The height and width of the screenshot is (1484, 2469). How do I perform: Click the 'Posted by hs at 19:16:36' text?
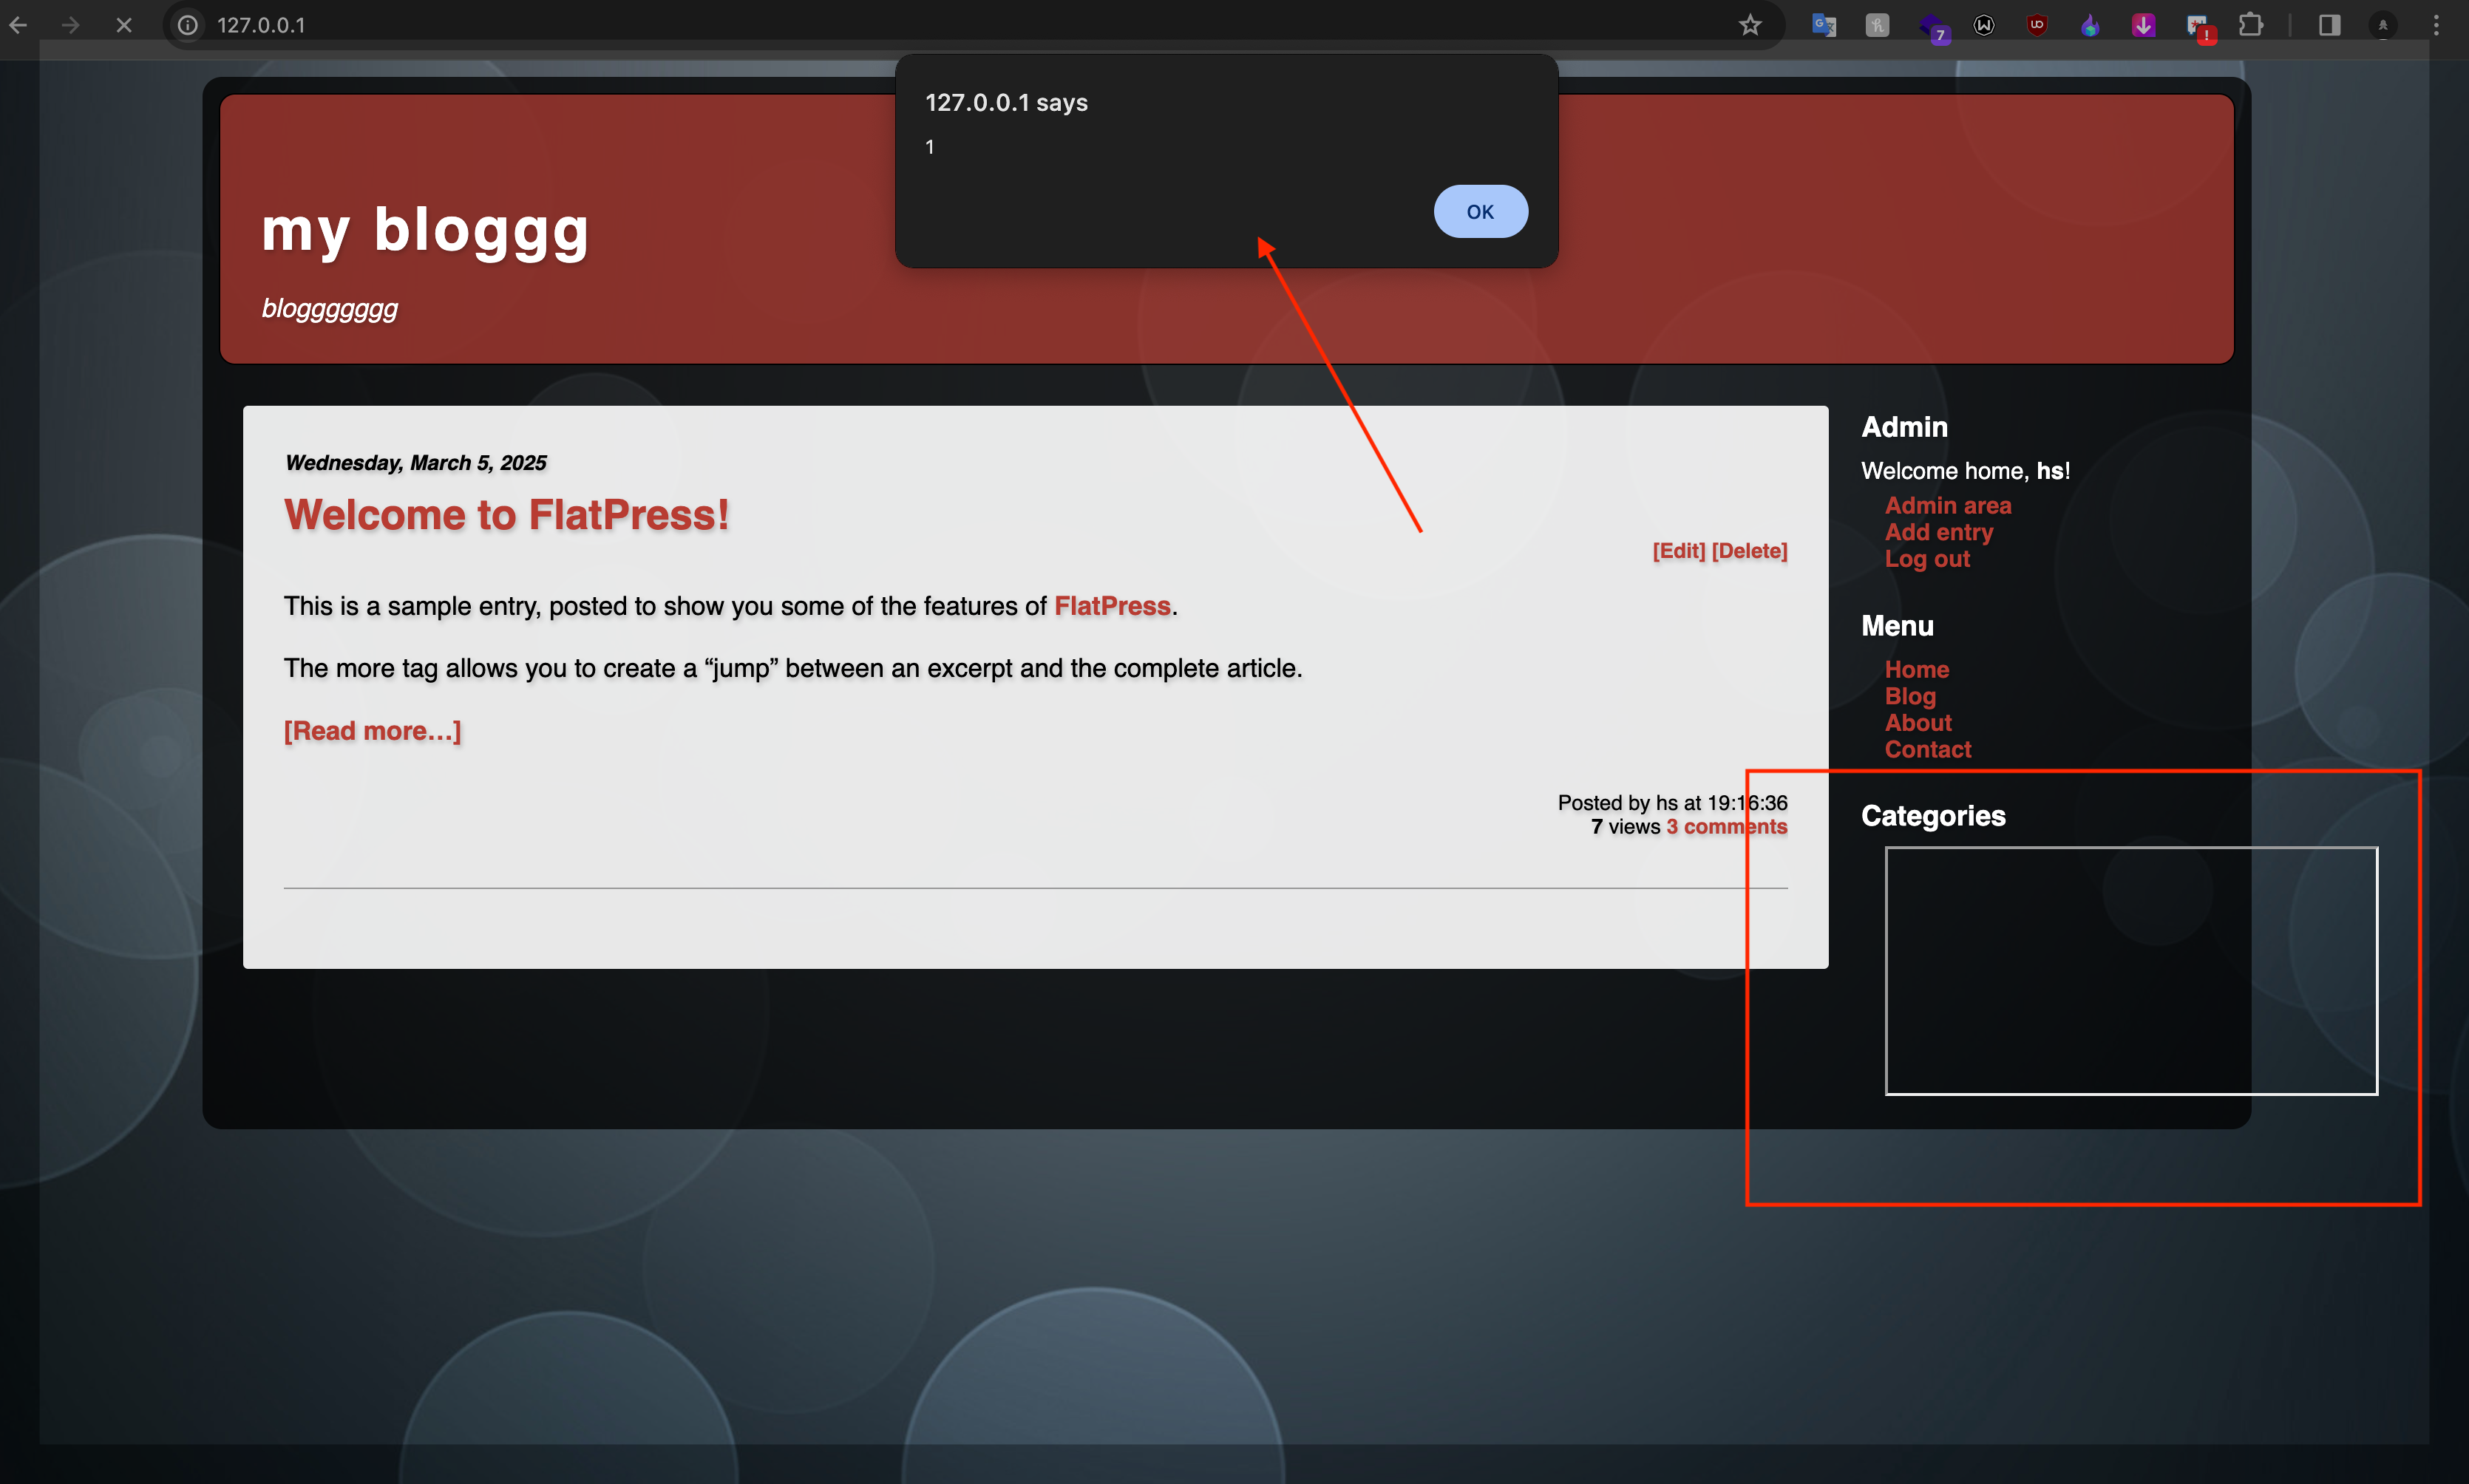pyautogui.click(x=1672, y=803)
